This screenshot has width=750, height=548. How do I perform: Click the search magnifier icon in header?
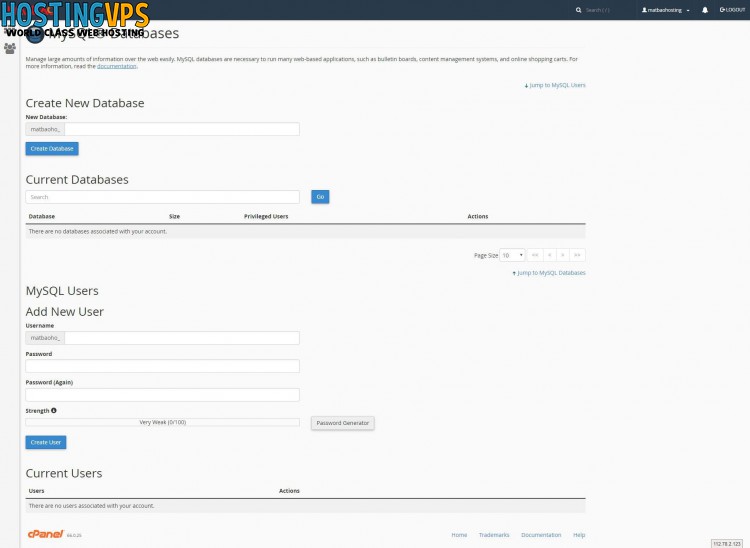578,10
